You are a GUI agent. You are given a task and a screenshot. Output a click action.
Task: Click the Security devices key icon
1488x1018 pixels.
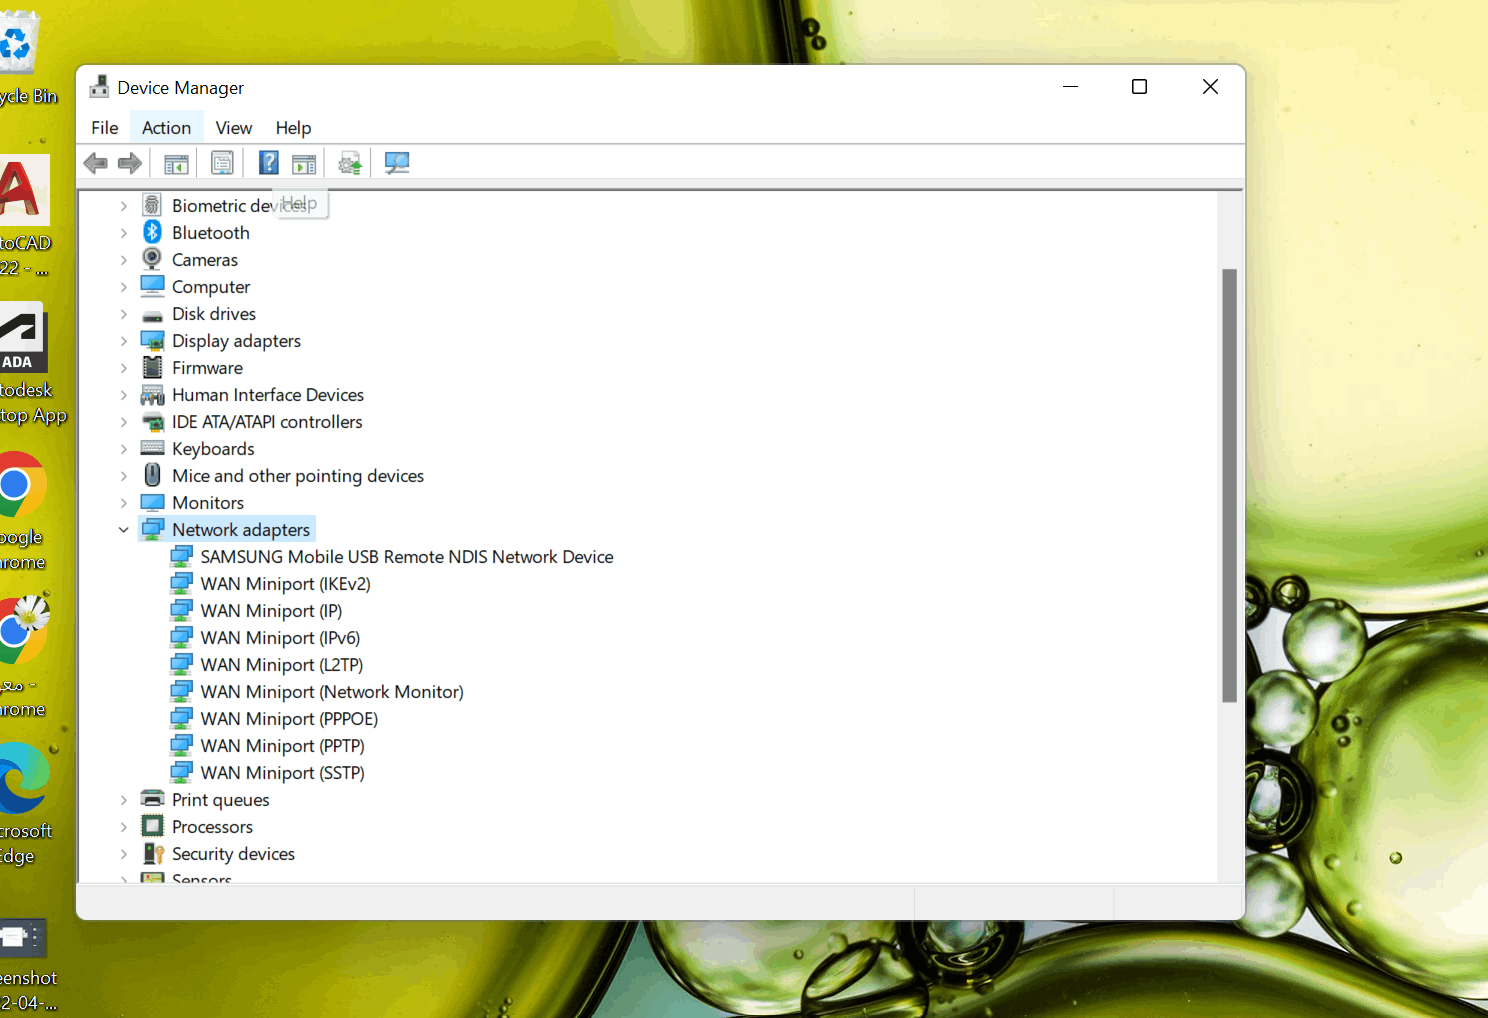[x=152, y=853]
